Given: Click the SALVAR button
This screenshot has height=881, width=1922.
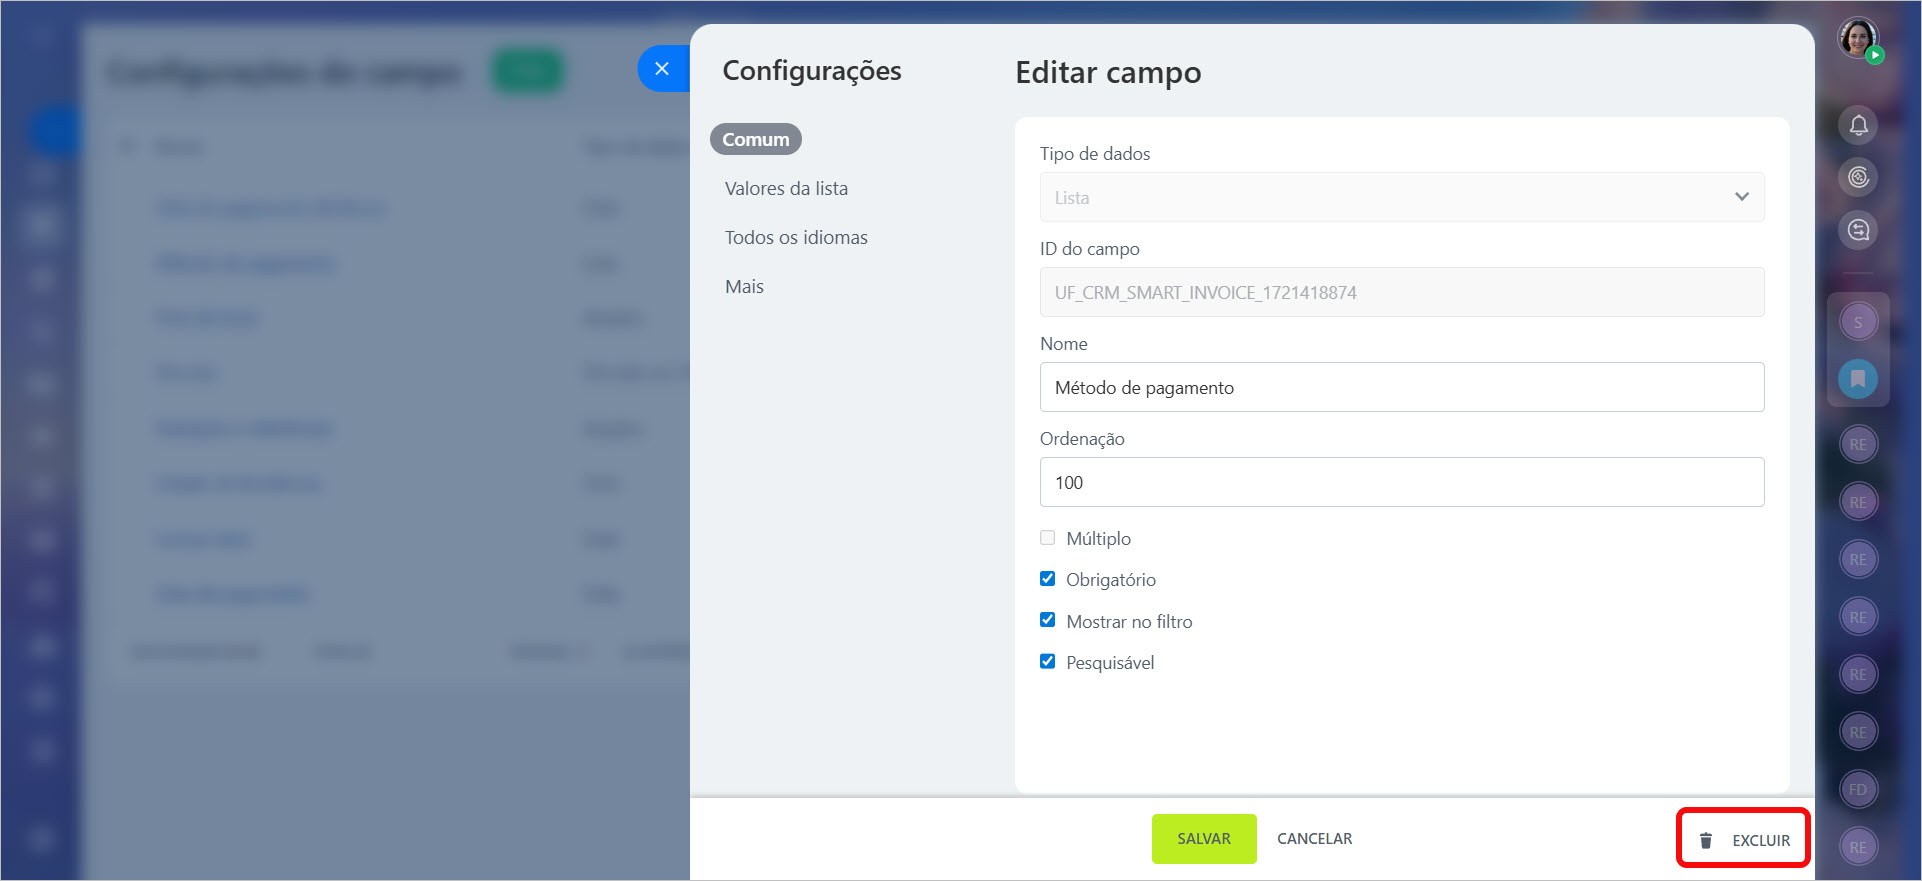Looking at the screenshot, I should click(x=1204, y=839).
